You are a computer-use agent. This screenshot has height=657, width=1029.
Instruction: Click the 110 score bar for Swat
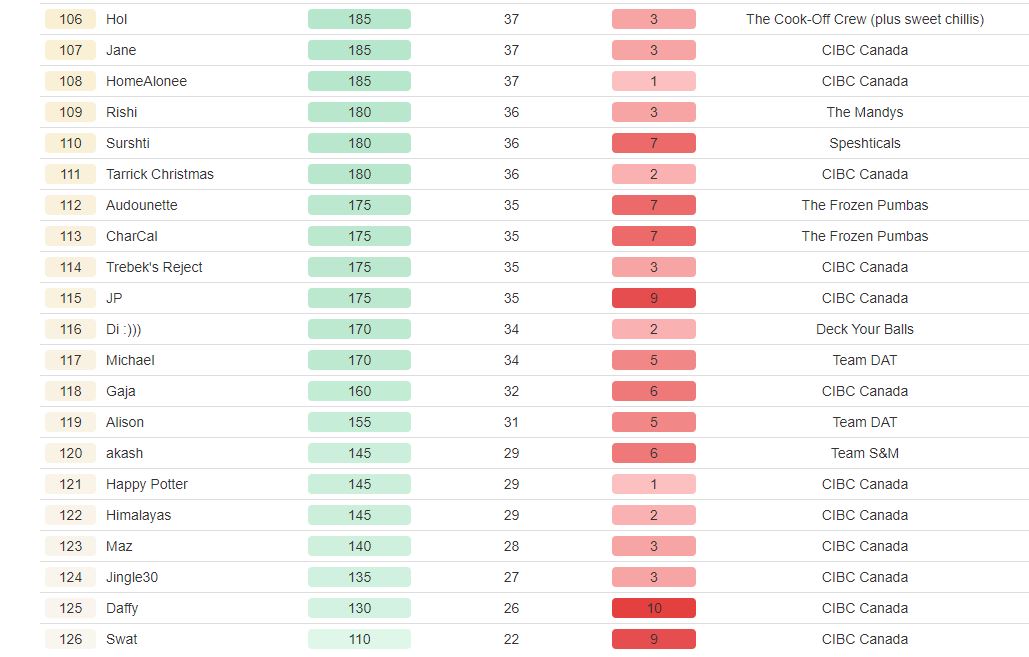(359, 639)
